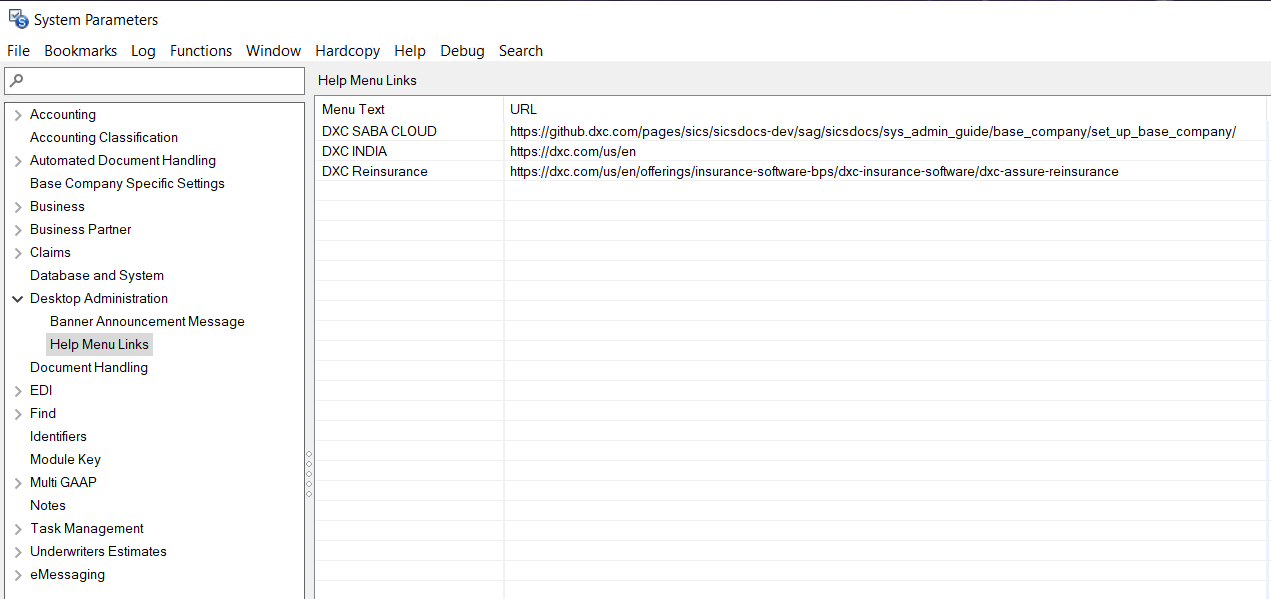Expand the Accounting tree node

coord(18,115)
